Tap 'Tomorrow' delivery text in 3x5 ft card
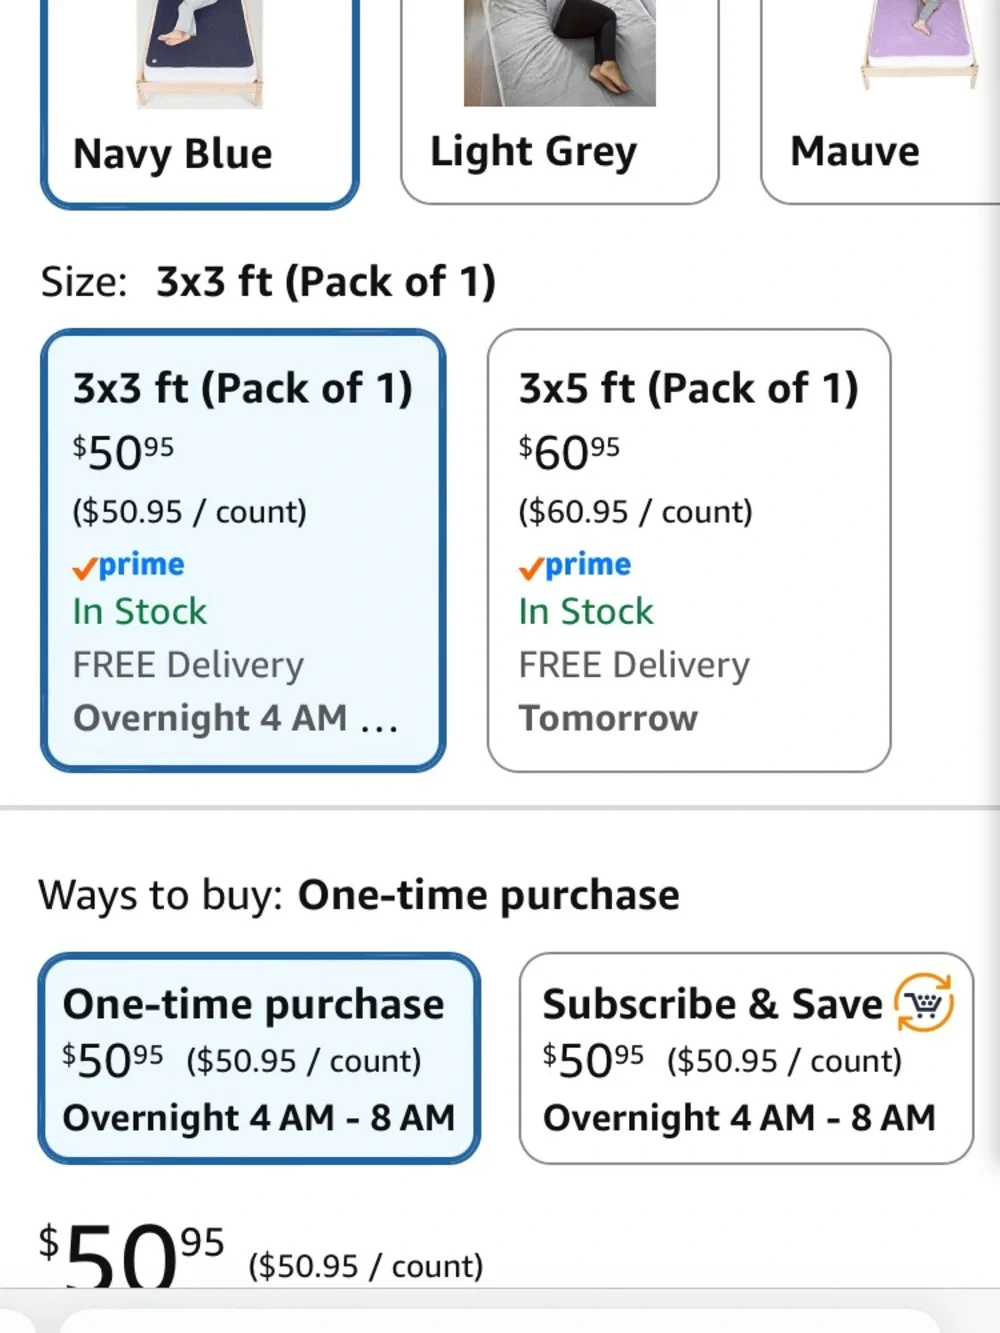 [x=608, y=718]
